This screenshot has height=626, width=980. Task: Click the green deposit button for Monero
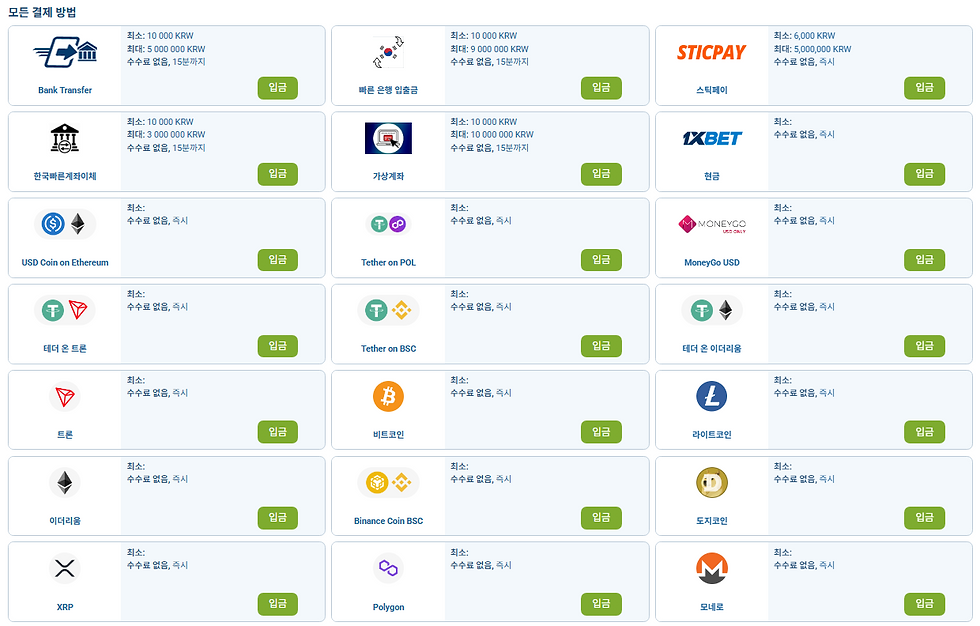pos(924,604)
